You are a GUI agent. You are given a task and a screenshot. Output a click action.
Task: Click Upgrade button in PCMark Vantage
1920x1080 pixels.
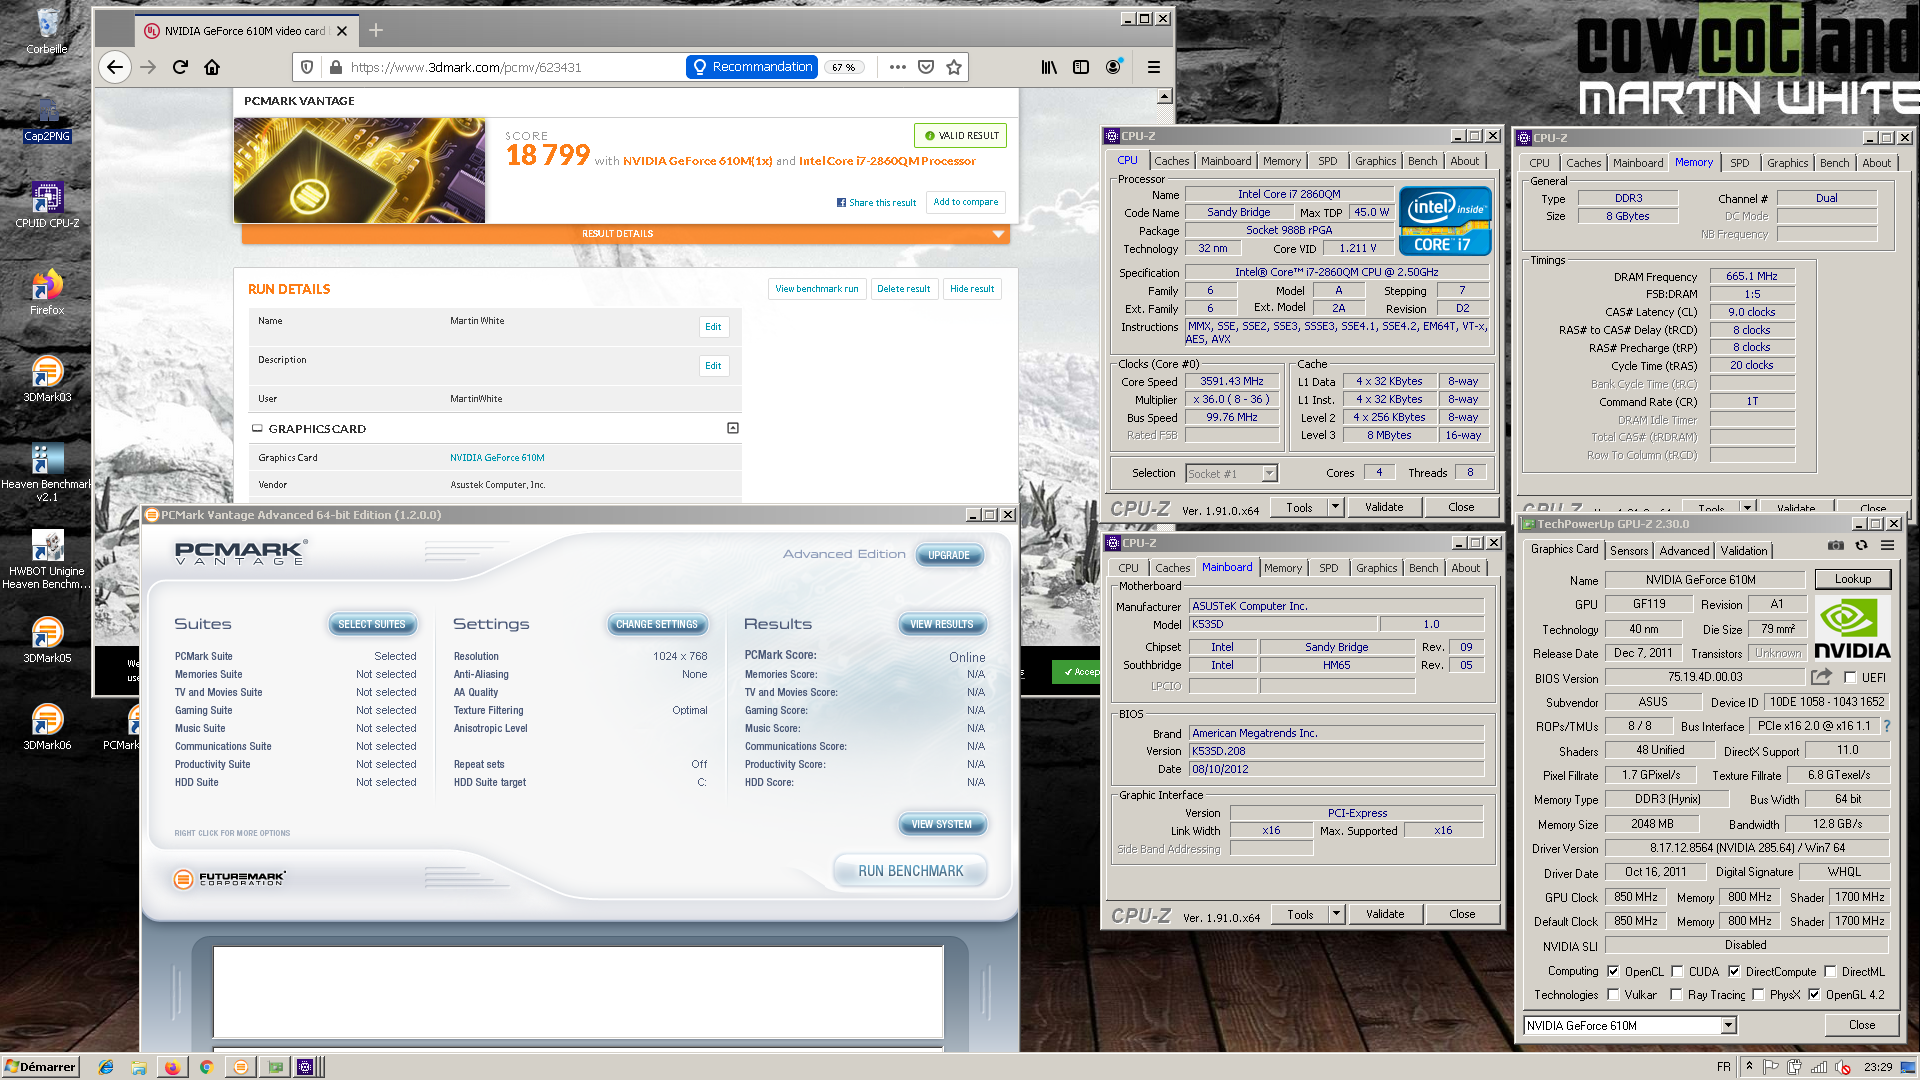pos(949,555)
